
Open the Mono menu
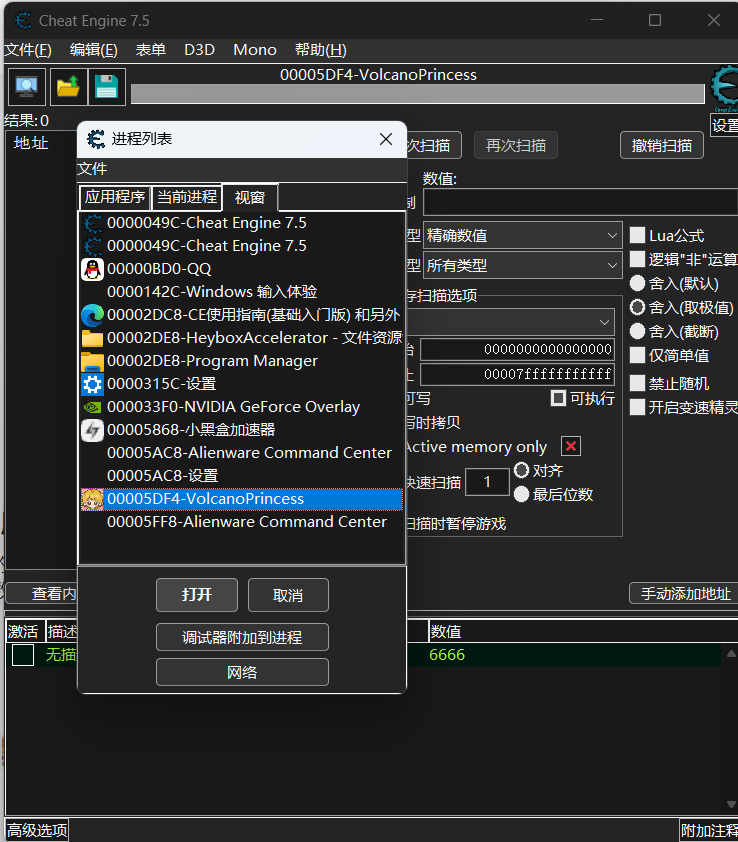point(255,50)
